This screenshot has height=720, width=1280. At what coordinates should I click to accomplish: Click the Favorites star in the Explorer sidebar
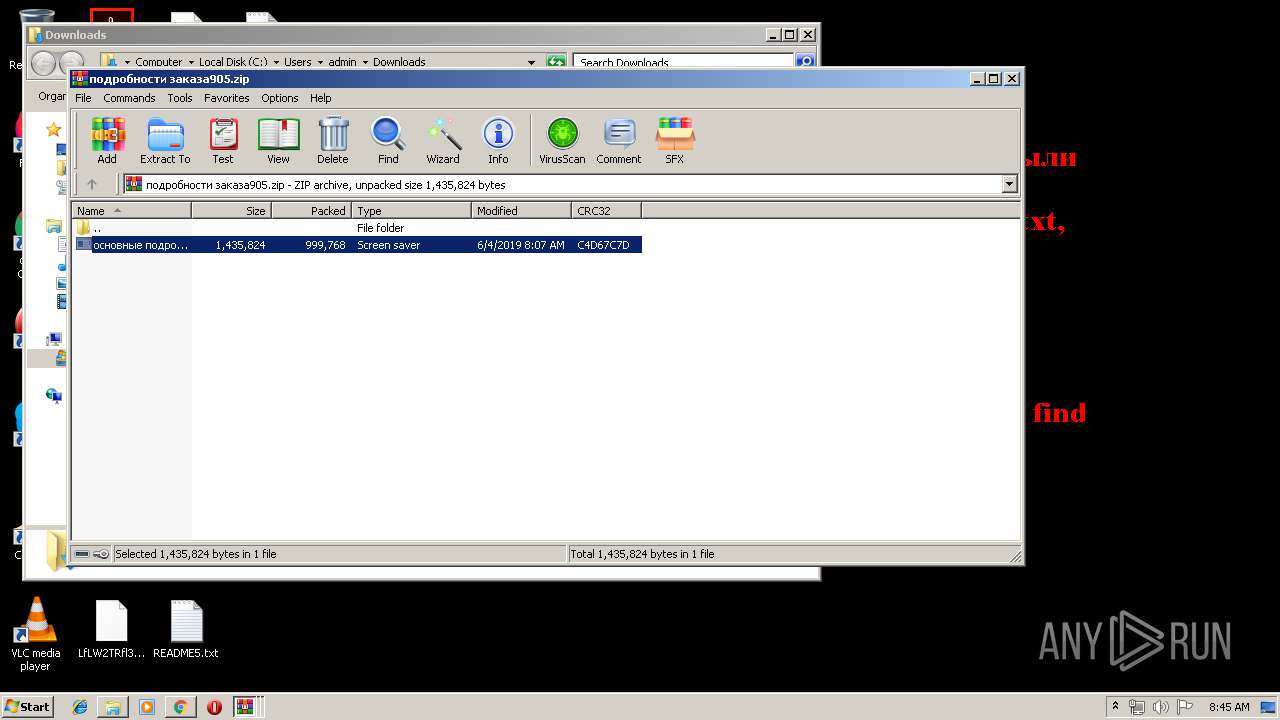pyautogui.click(x=54, y=129)
